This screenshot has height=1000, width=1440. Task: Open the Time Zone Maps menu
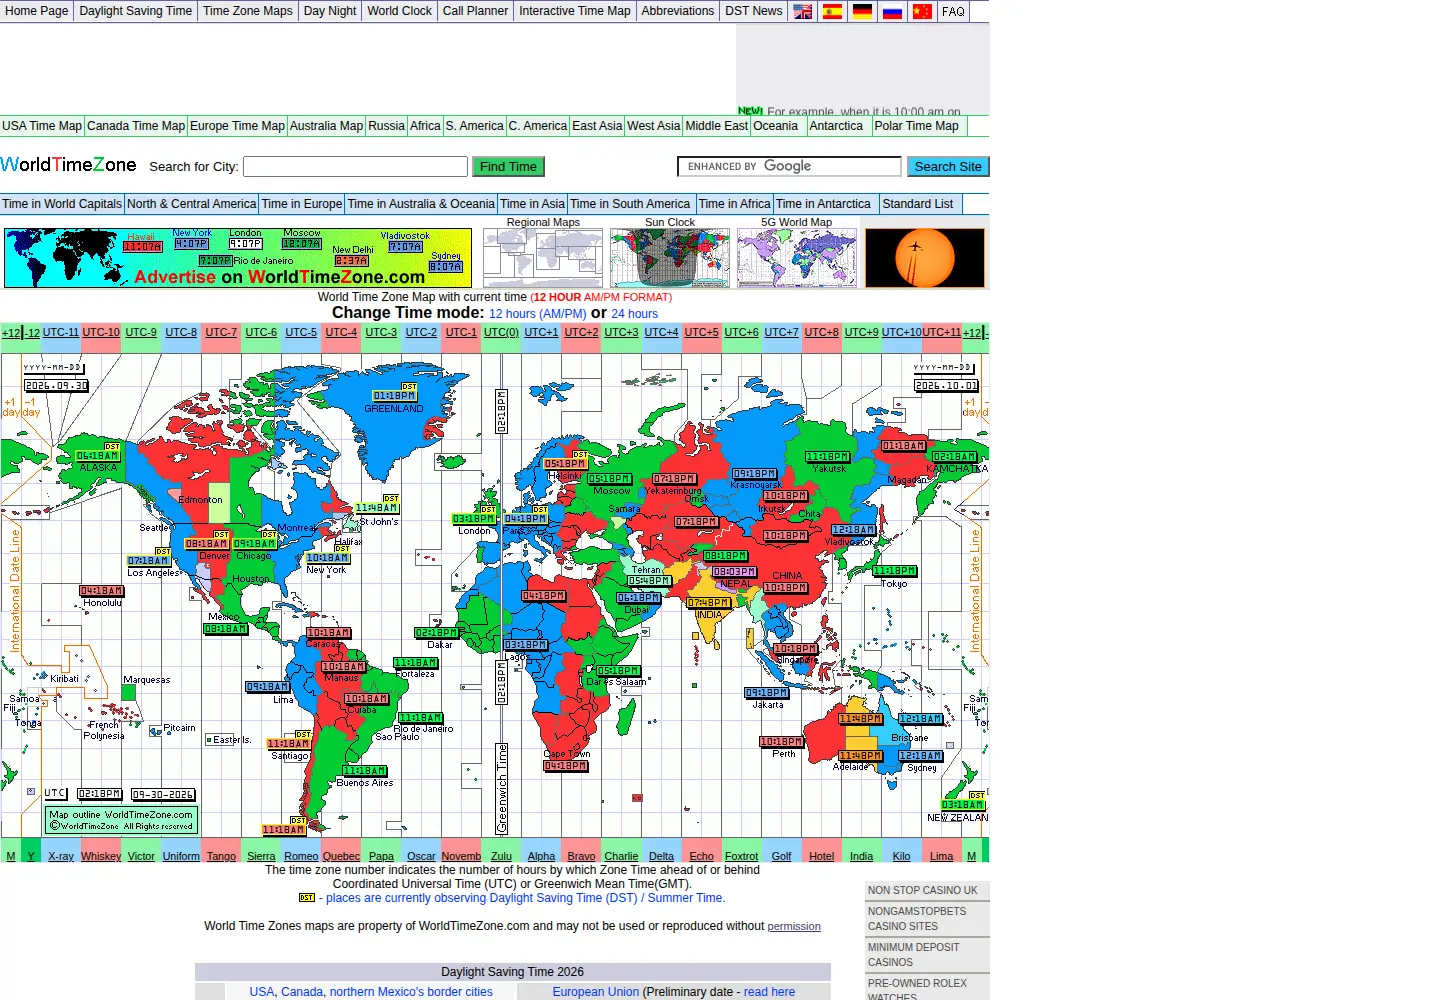point(248,11)
